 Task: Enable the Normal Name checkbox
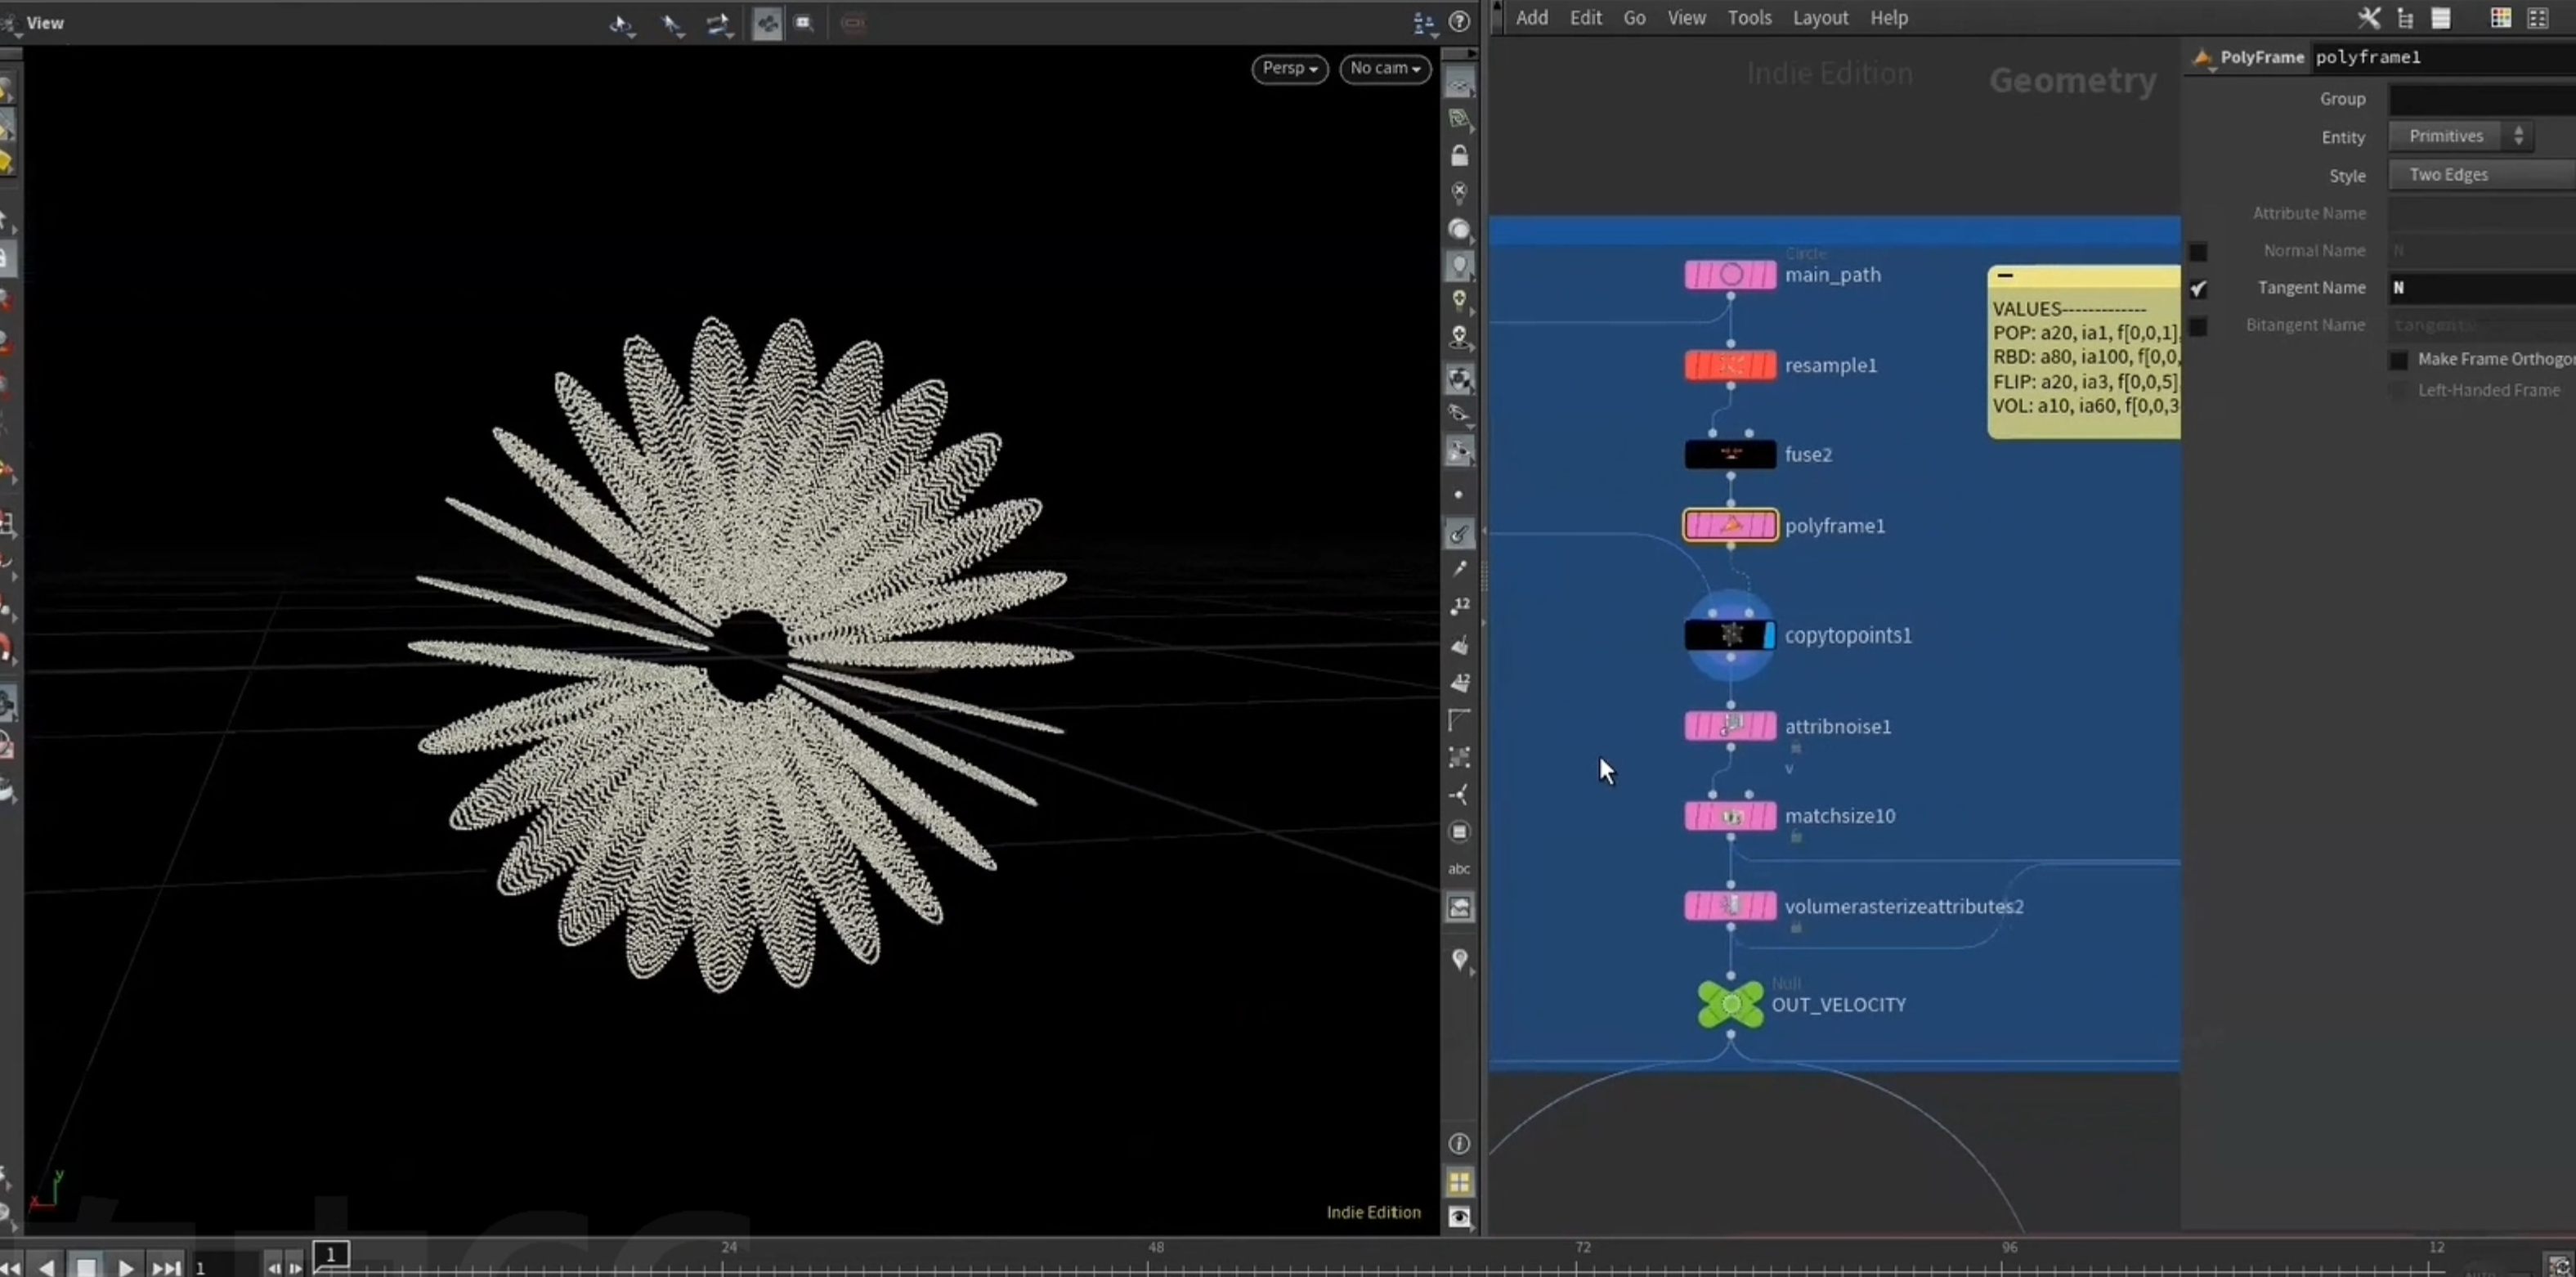point(2197,251)
